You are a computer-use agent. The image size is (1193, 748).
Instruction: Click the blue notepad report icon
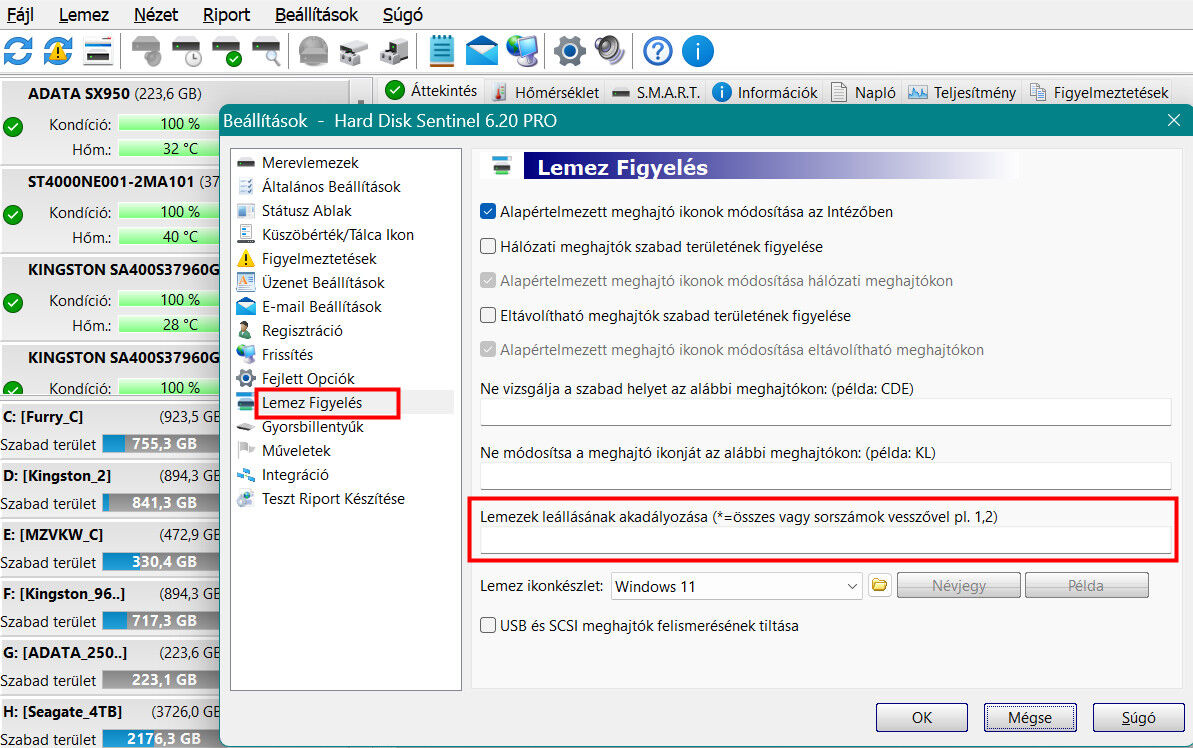tap(441, 51)
